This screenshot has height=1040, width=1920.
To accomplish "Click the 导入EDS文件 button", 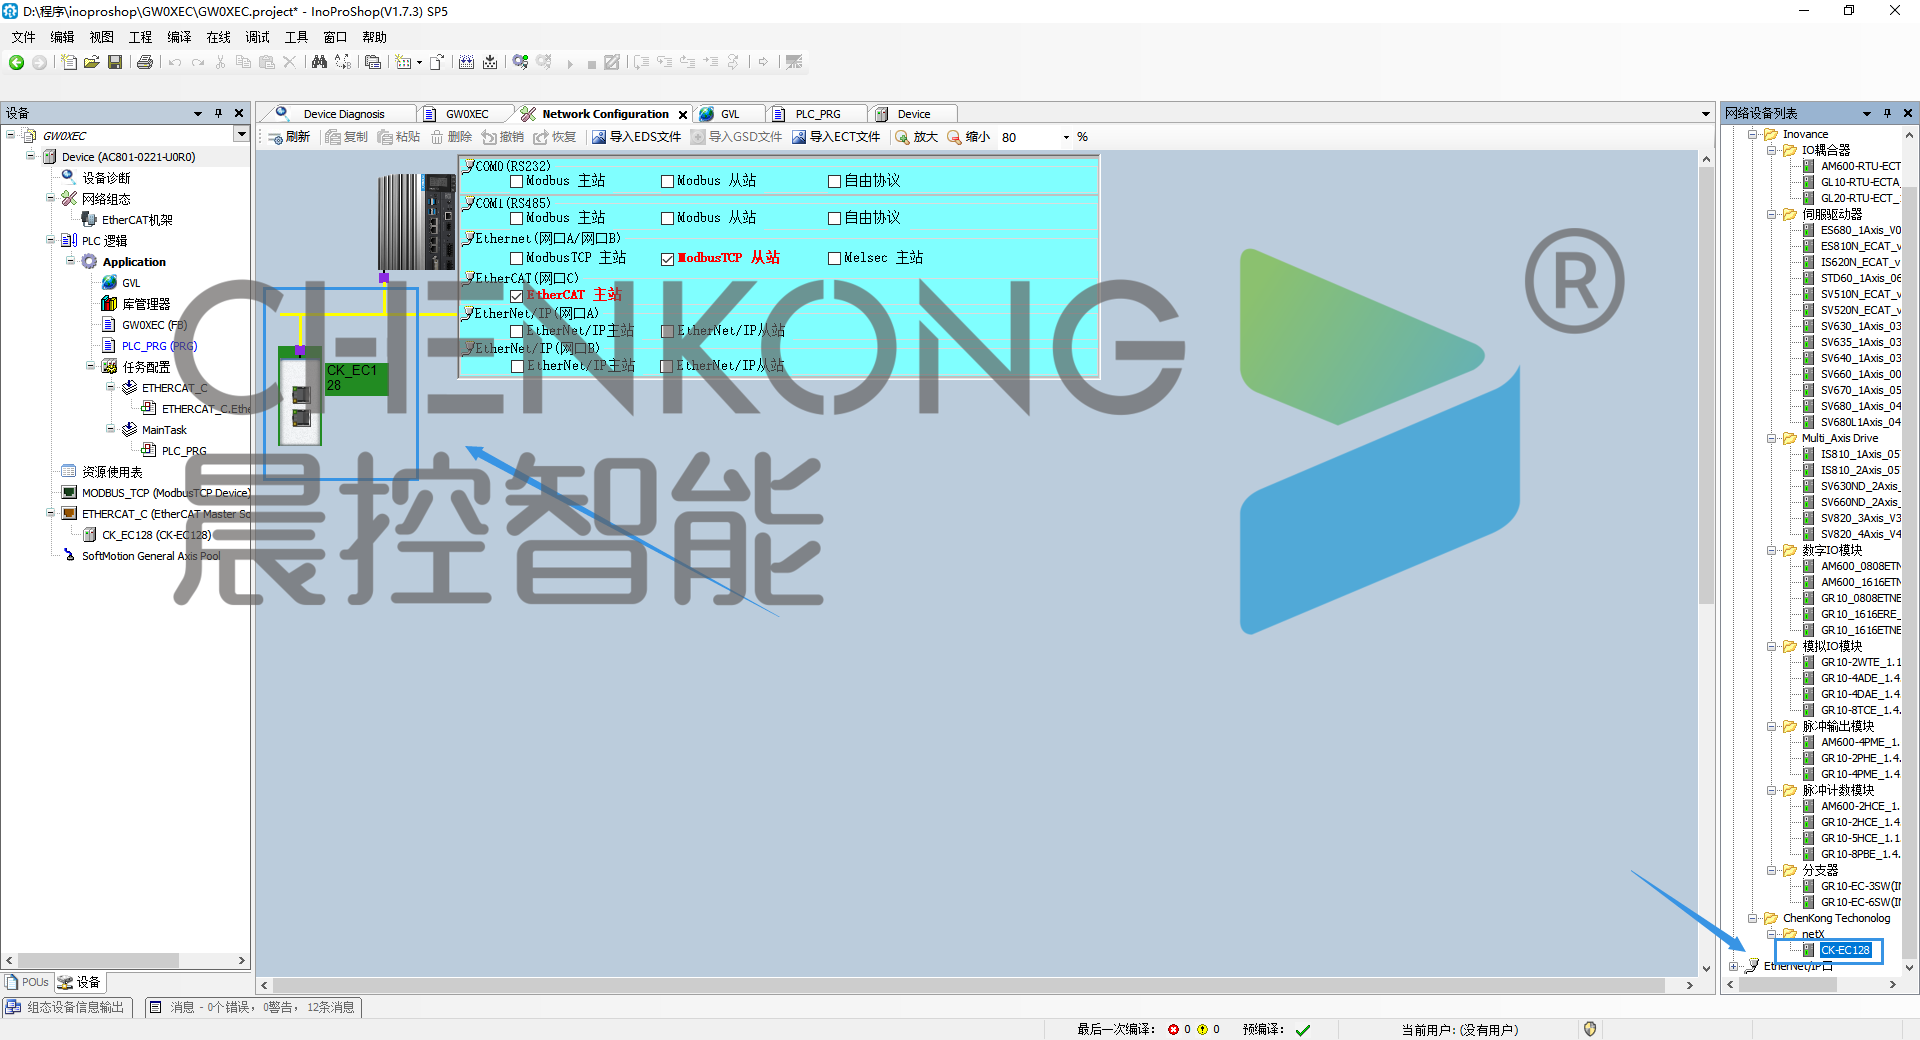I will (636, 137).
